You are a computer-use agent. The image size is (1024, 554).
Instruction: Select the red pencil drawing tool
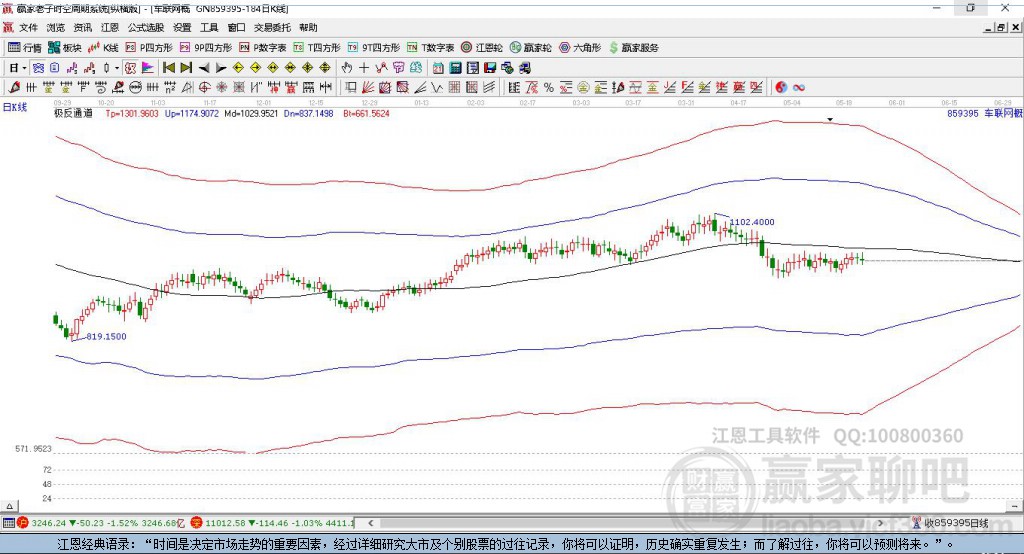[14, 88]
